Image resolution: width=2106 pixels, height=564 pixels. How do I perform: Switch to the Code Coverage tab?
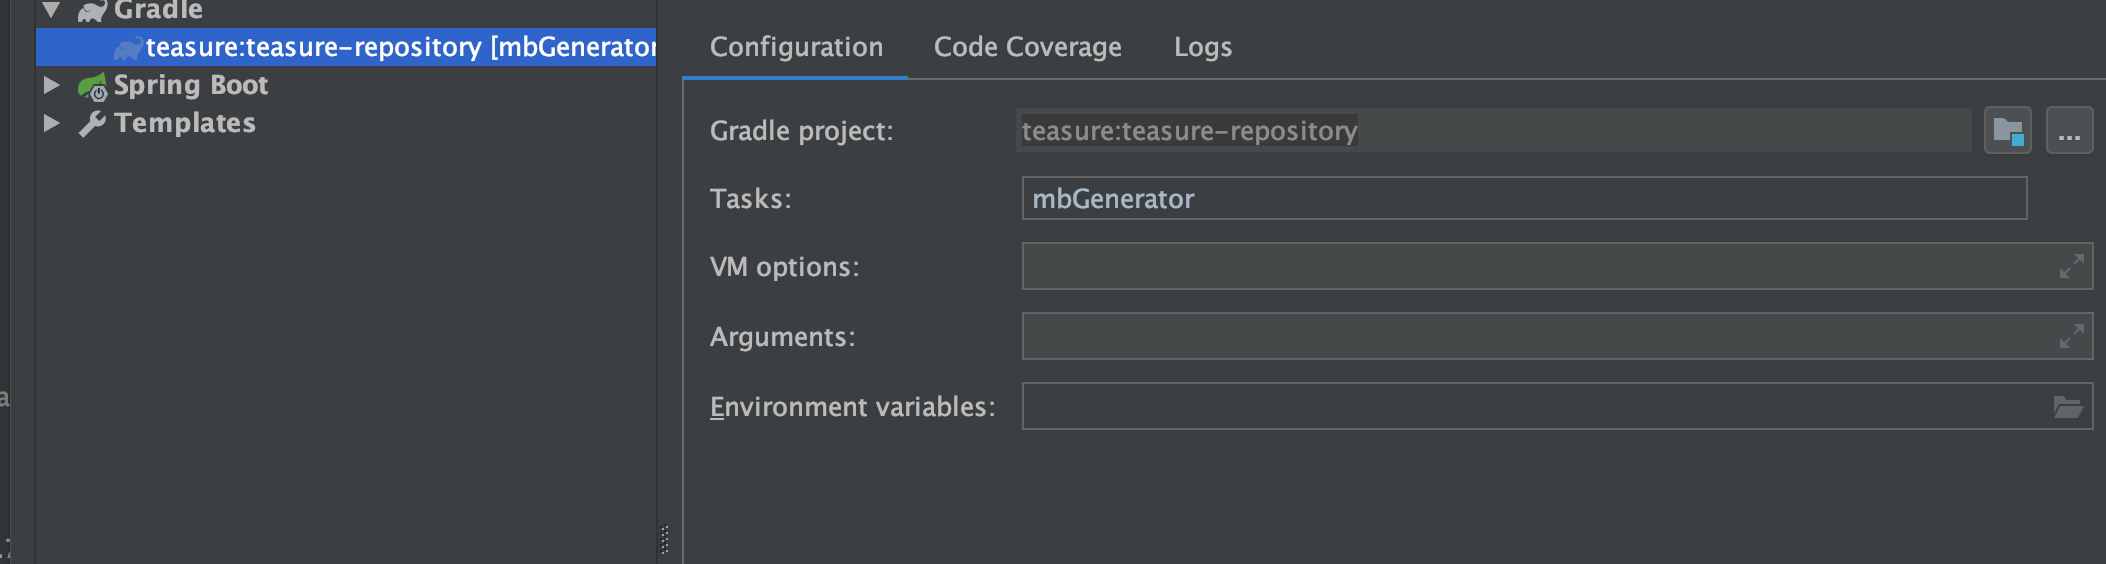point(1027,47)
